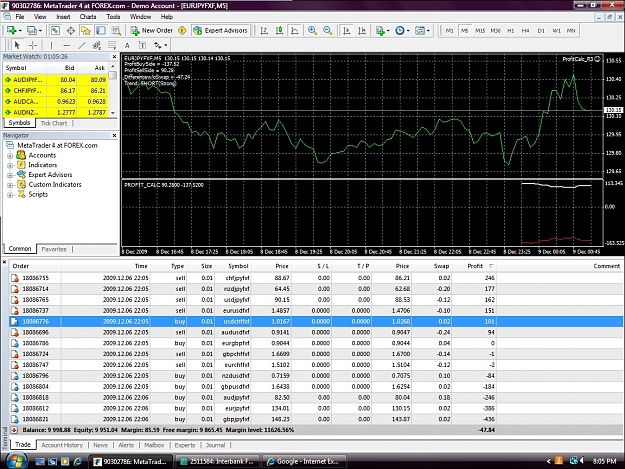Select the crosshair tool
Viewport: 625px width, 469px height.
click(x=33, y=45)
